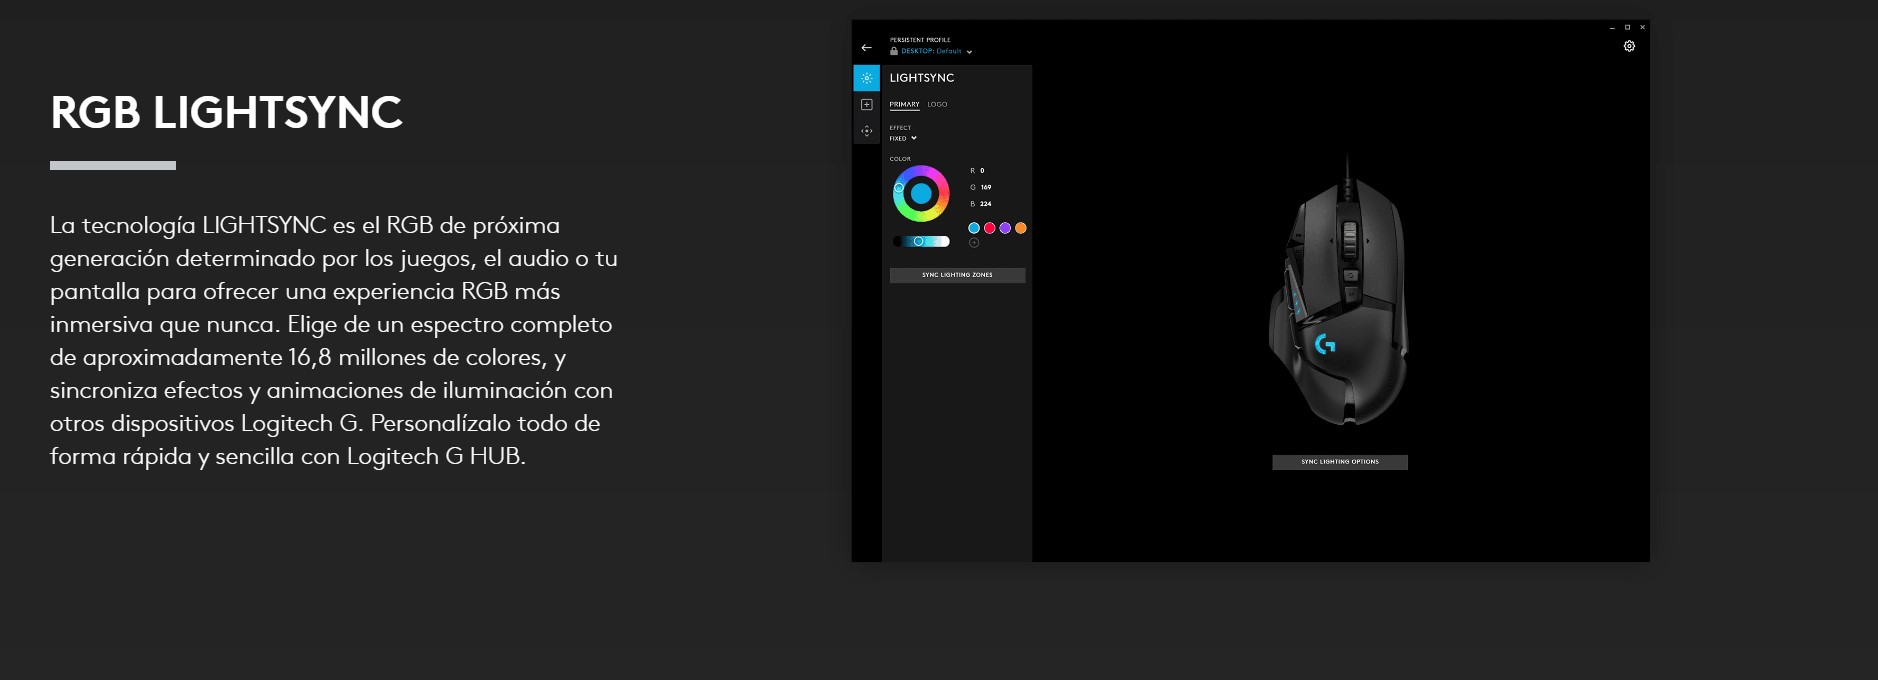Pick the red preset color swatch
This screenshot has width=1878, height=680.
(x=989, y=228)
